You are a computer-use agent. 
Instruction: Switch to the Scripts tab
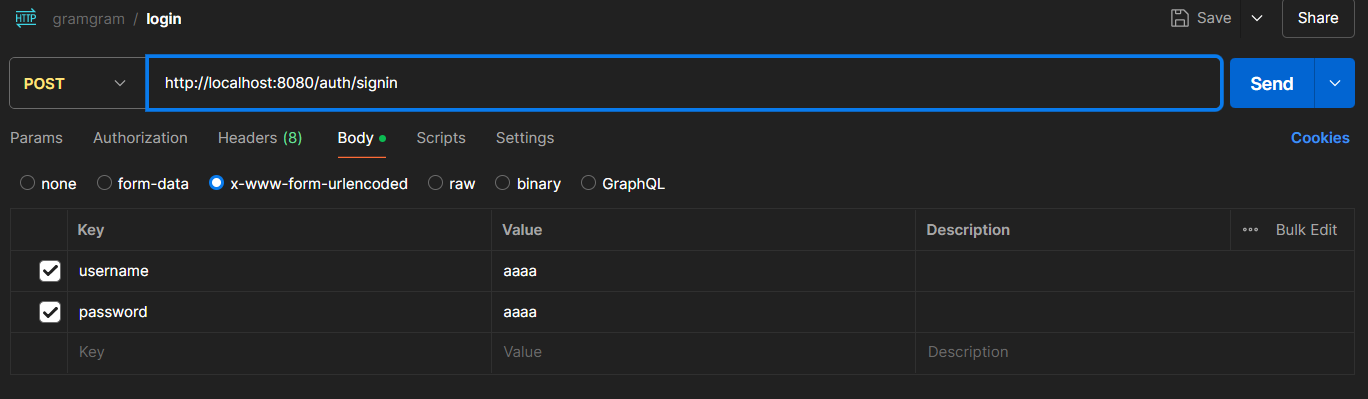click(x=441, y=138)
